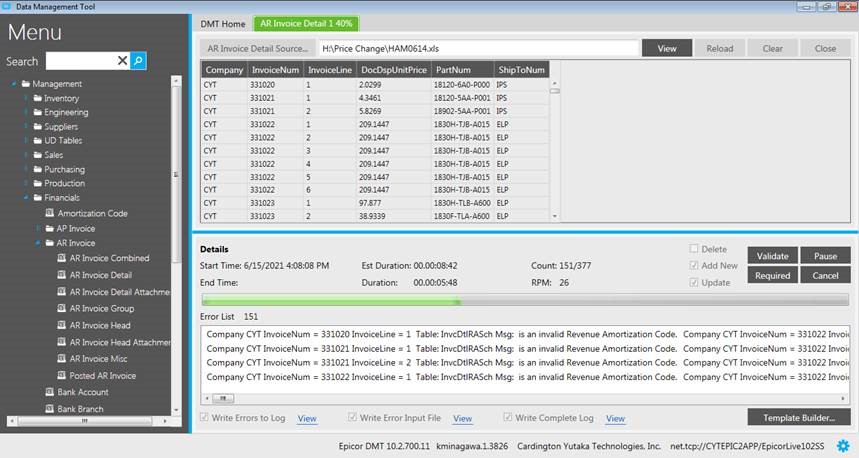Image resolution: width=859 pixels, height=458 pixels.
Task: Select the AR Invoice Detail 1 40% tab
Action: pos(306,24)
